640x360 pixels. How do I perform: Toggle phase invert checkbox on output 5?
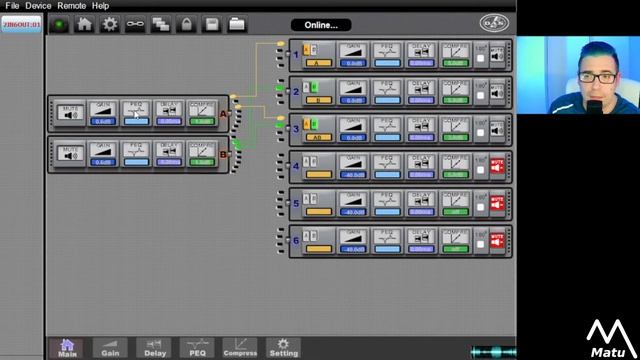[480, 207]
